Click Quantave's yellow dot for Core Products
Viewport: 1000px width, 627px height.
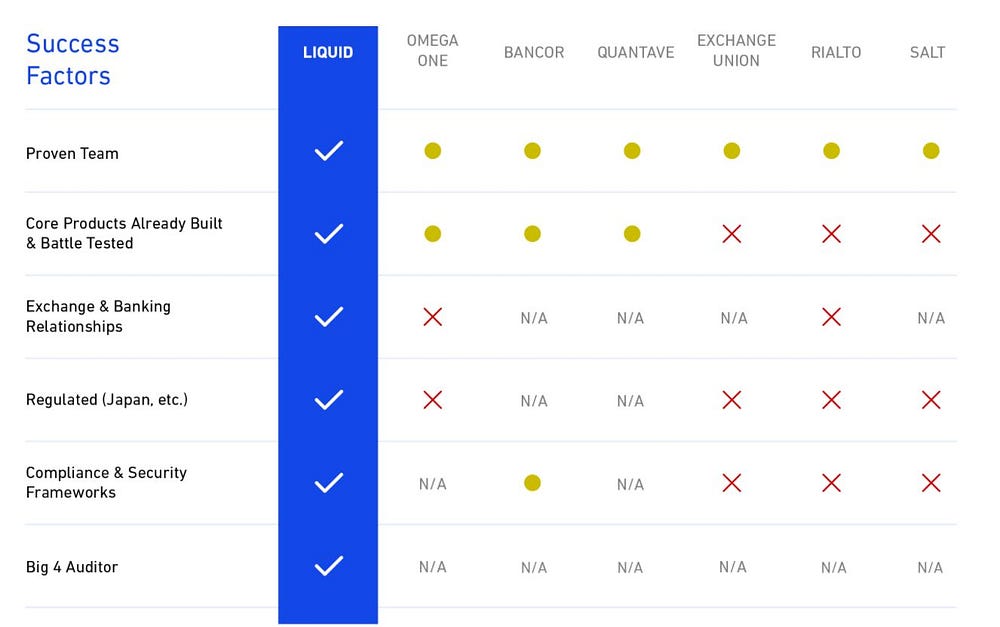[x=631, y=234]
